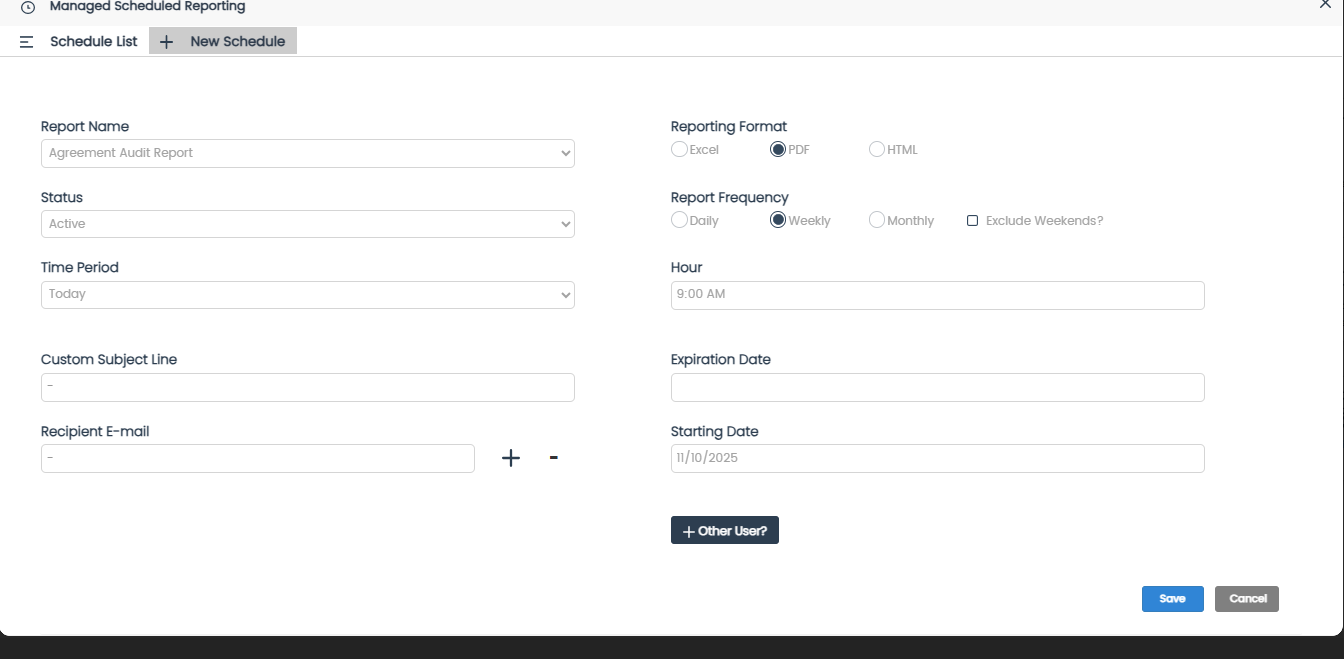The width and height of the screenshot is (1344, 659).
Task: Click the Expiration Date field
Action: pos(937,388)
